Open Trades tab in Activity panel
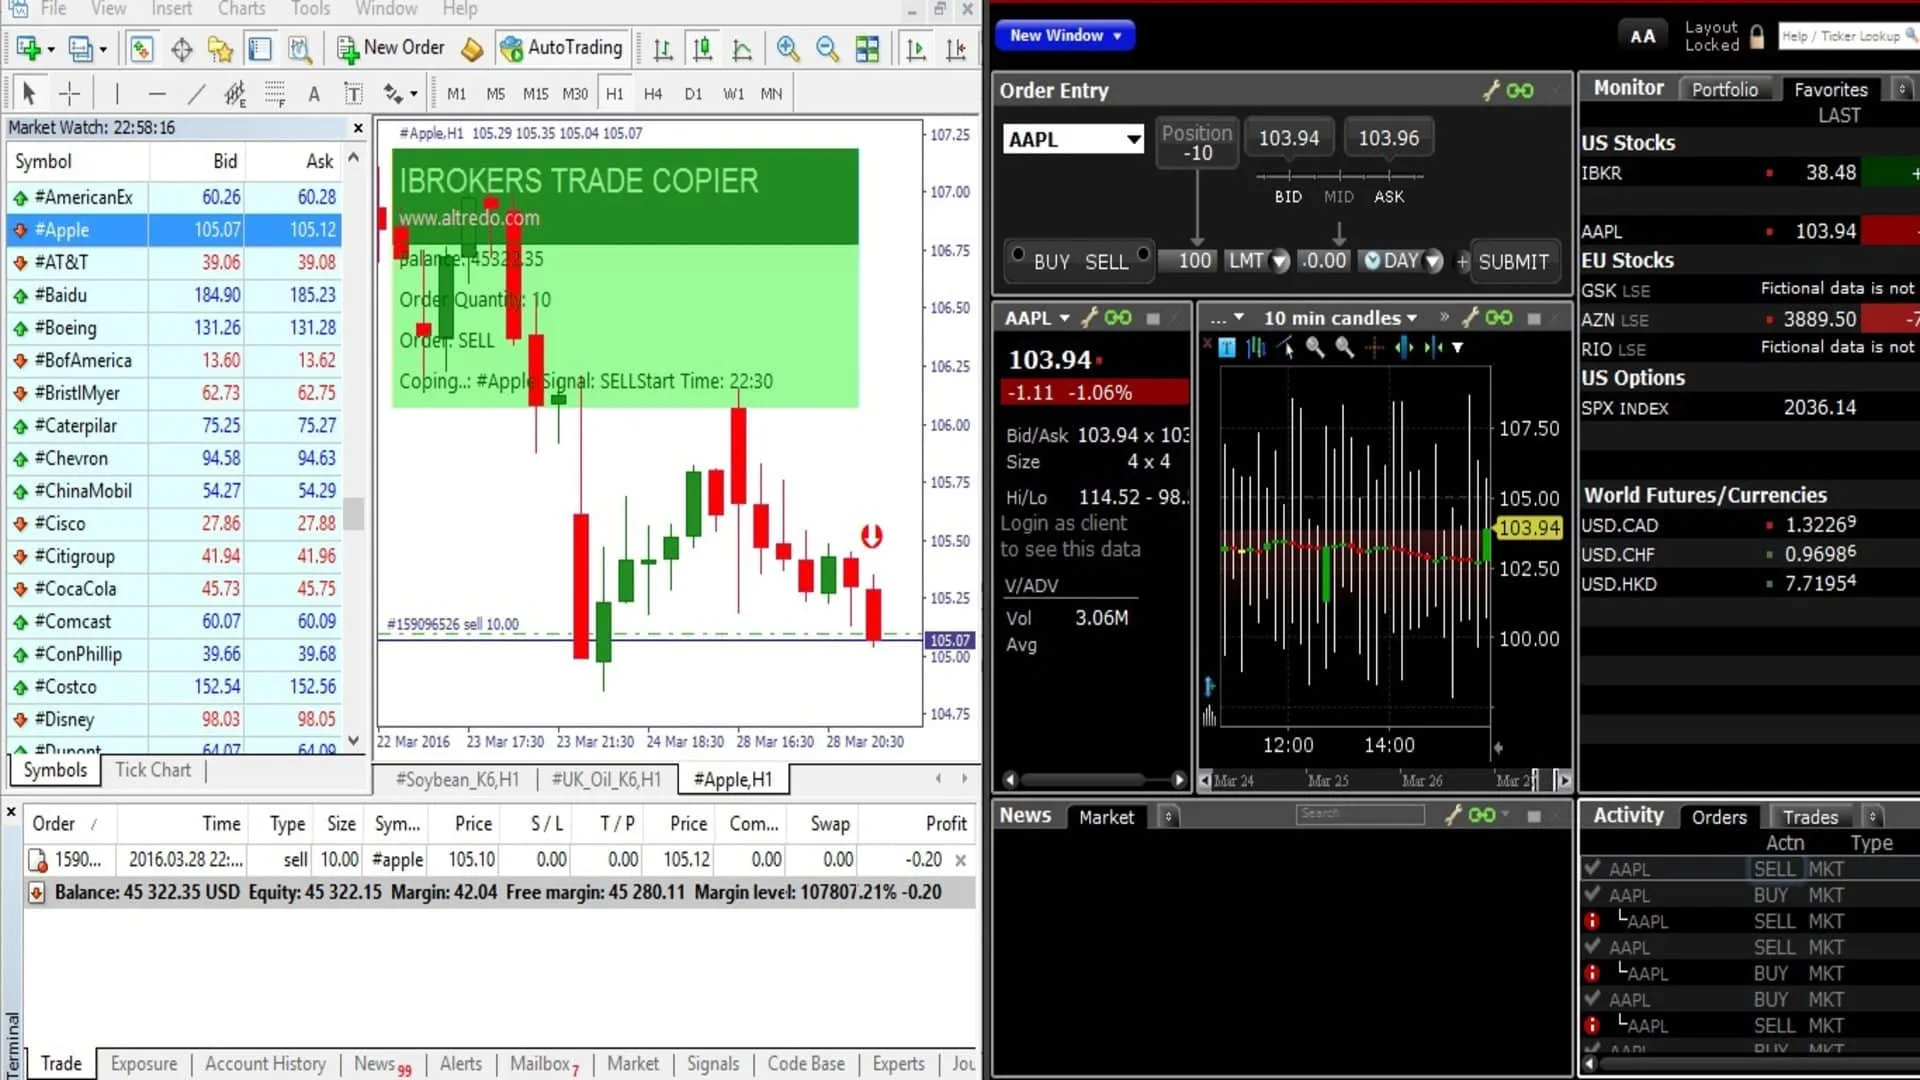The width and height of the screenshot is (1920, 1080). point(1810,817)
